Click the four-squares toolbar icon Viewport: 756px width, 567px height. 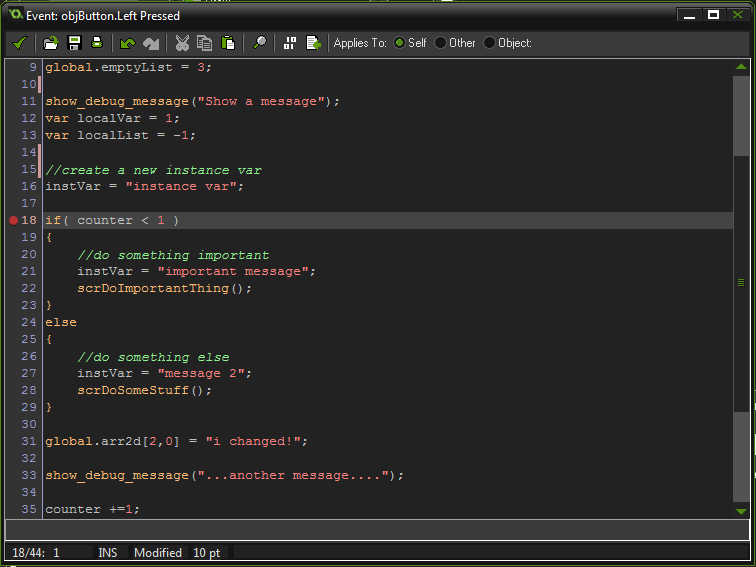click(290, 43)
